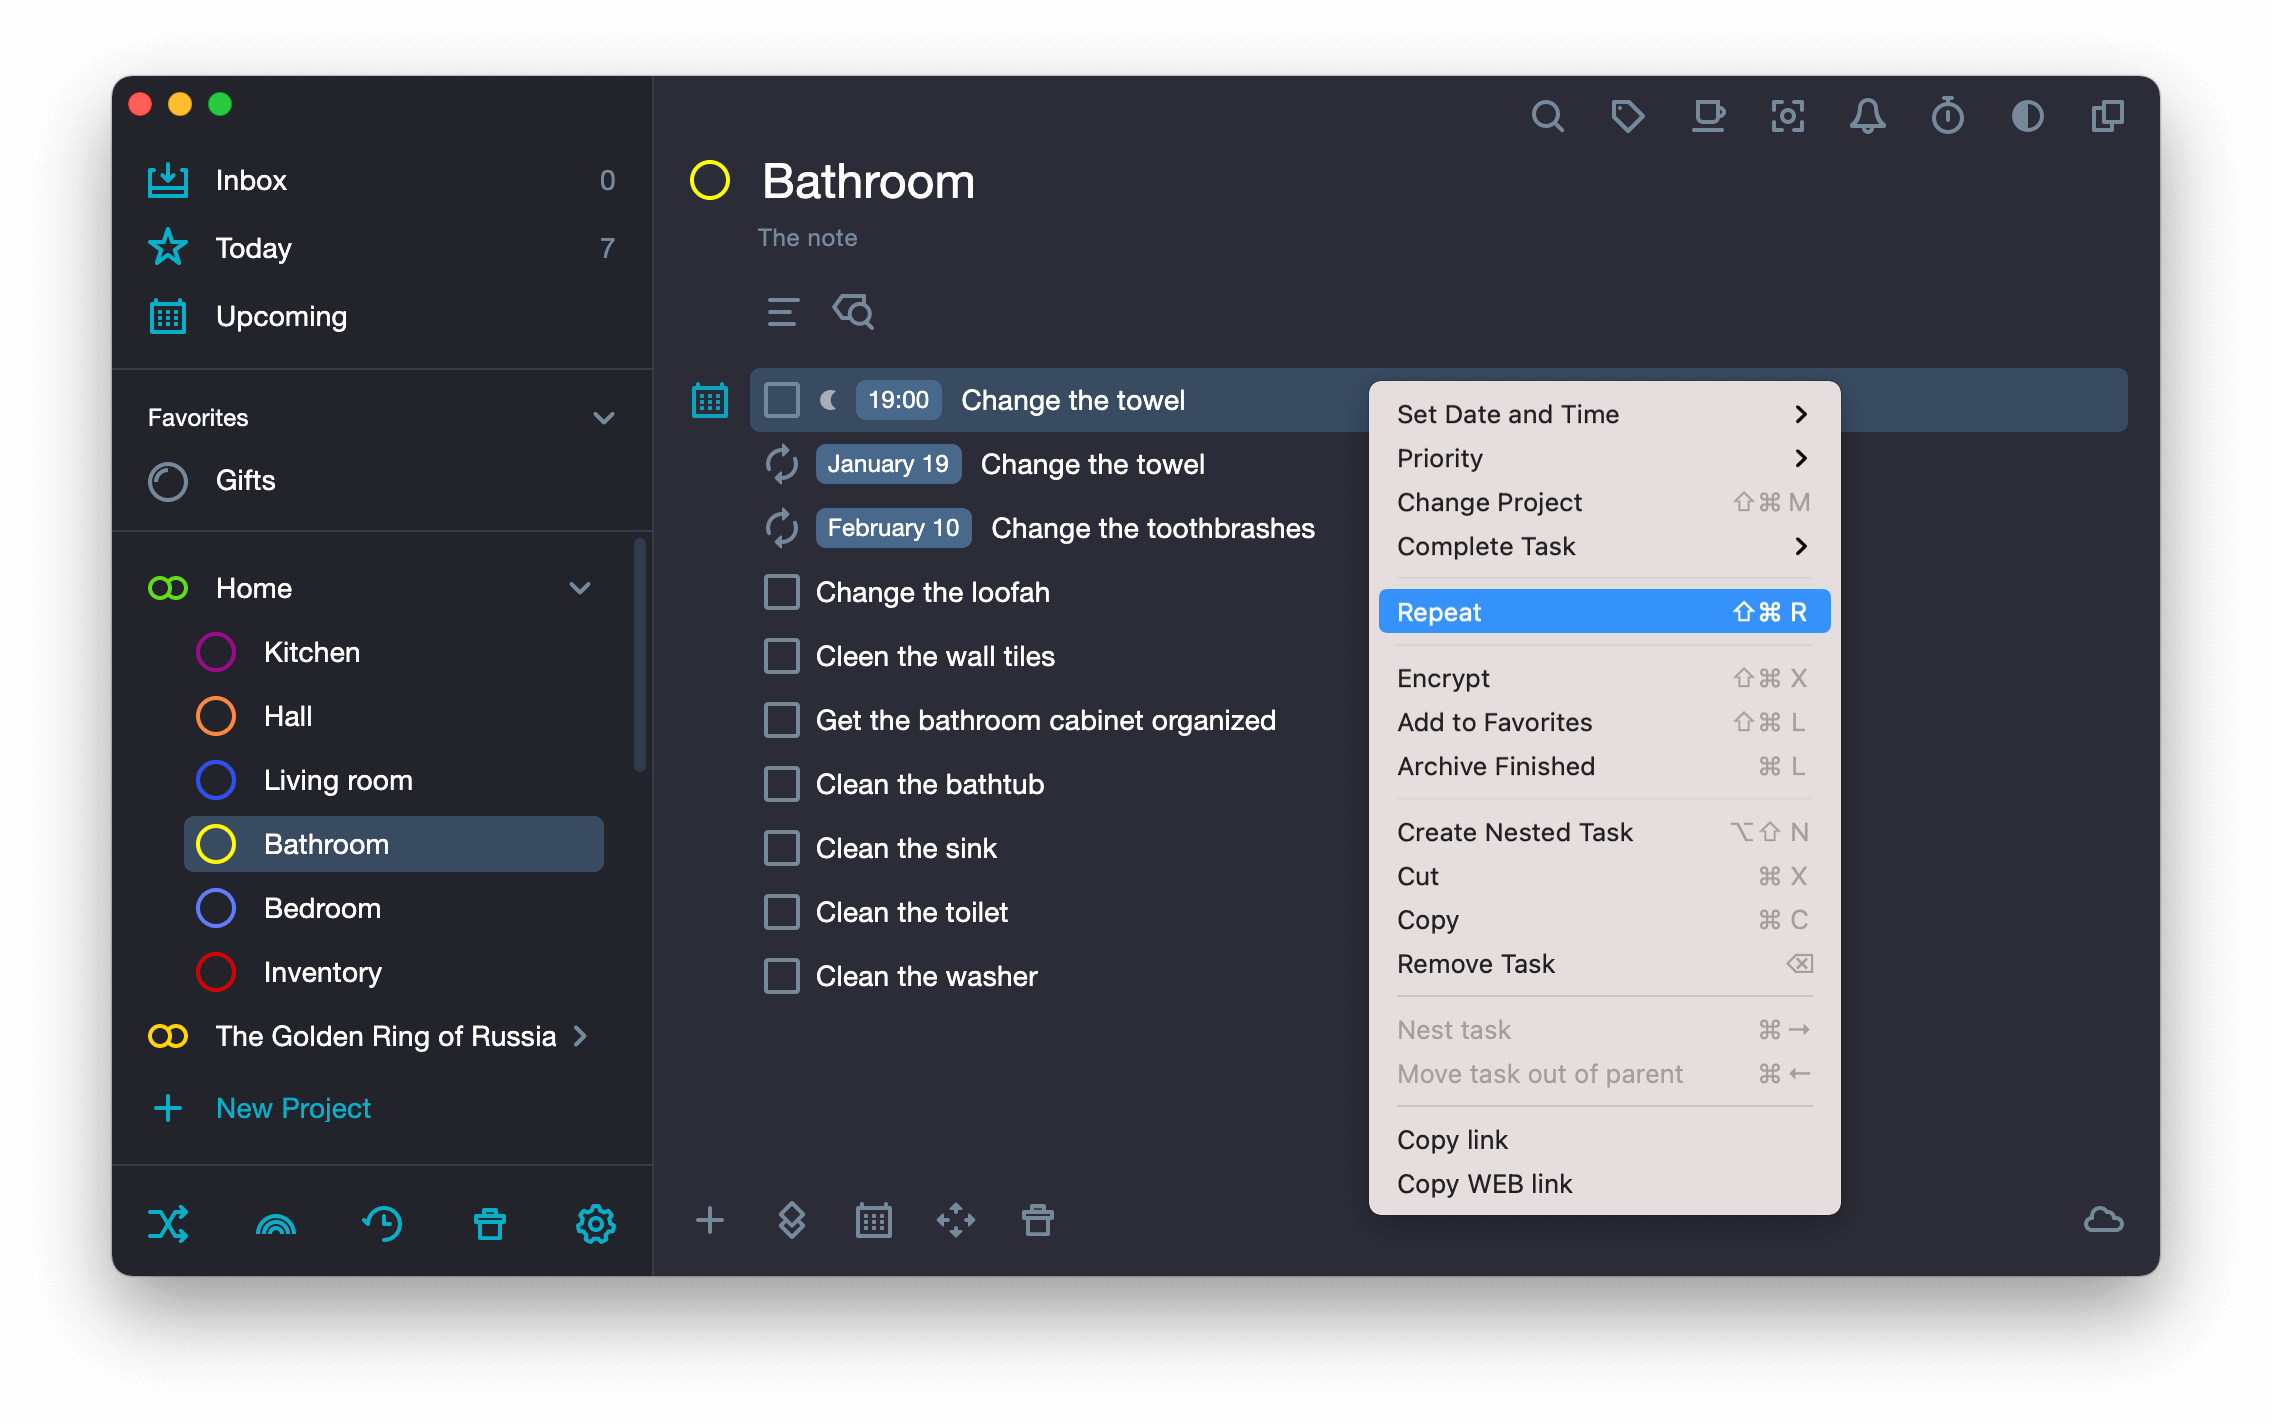This screenshot has height=1424, width=2272.
Task: Click the rainbow icon in sidebar footer
Action: [276, 1224]
